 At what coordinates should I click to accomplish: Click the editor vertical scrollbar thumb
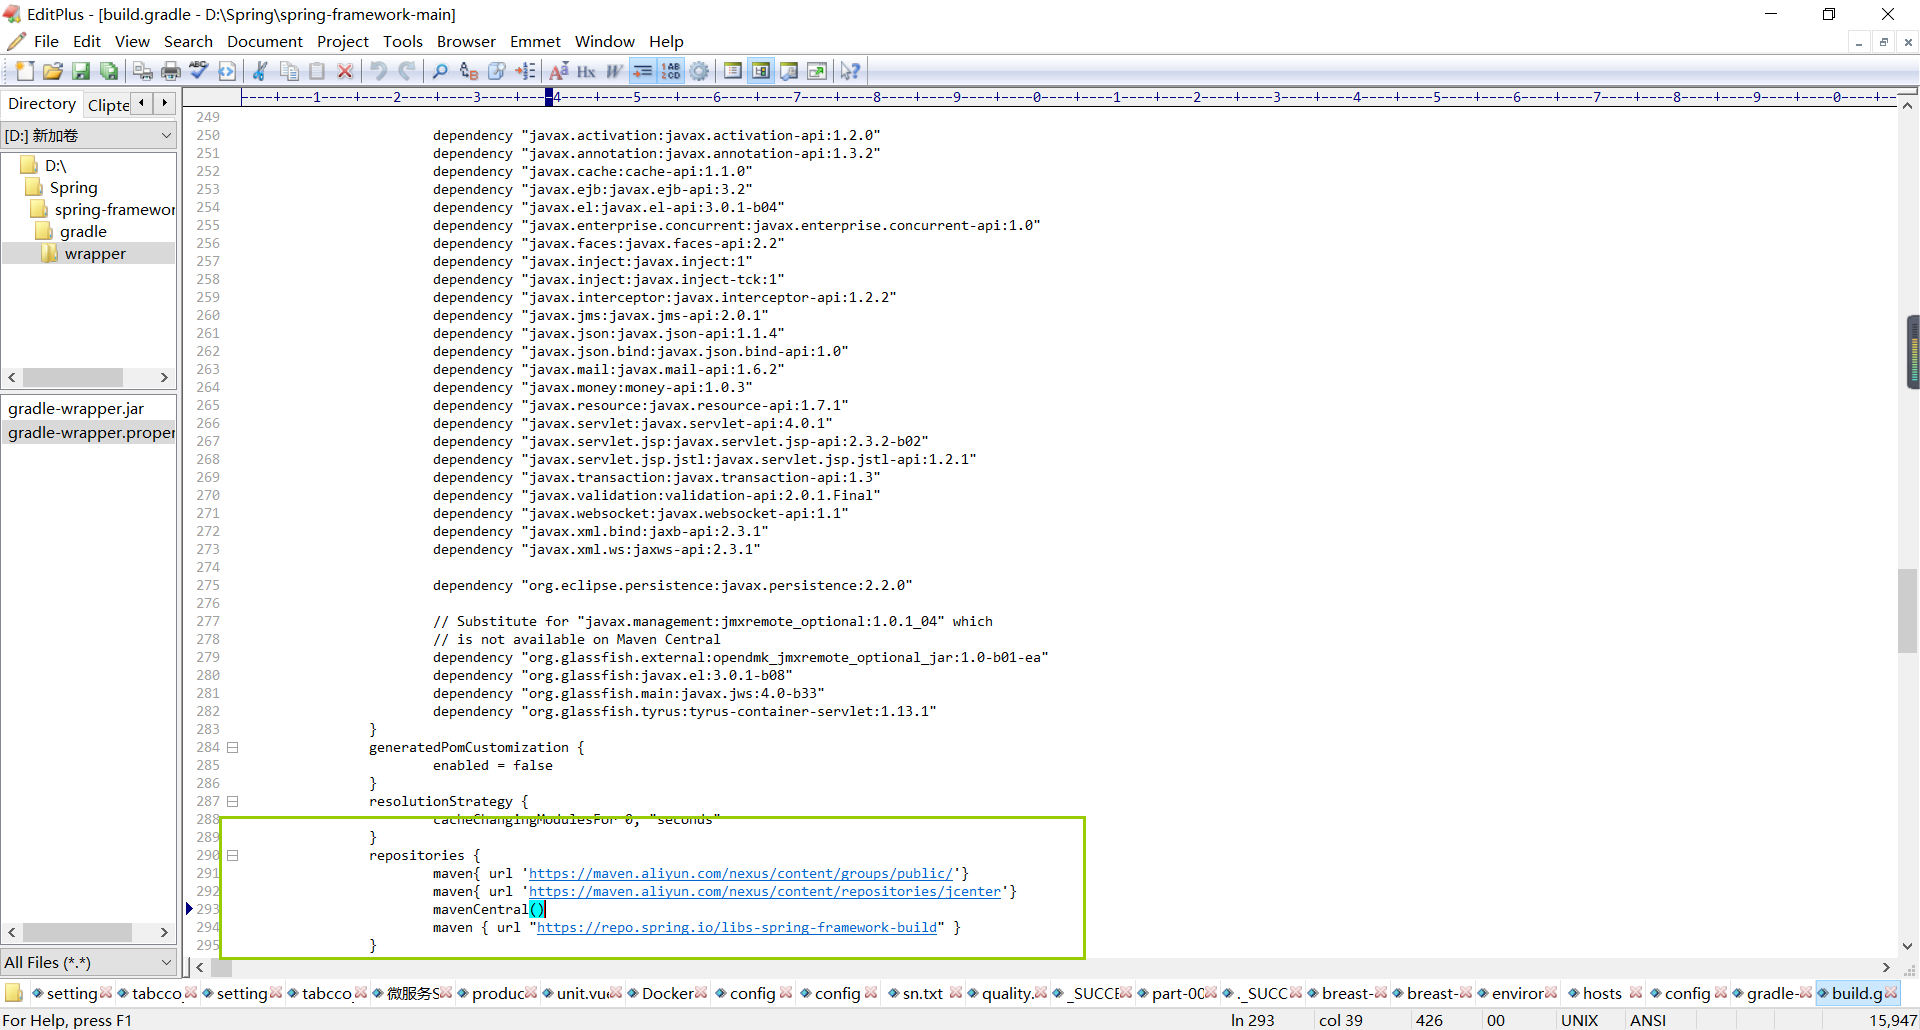pos(1907,610)
